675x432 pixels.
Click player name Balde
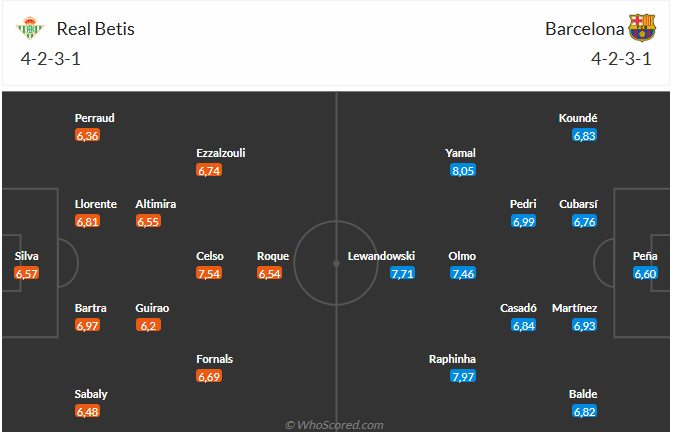[584, 394]
